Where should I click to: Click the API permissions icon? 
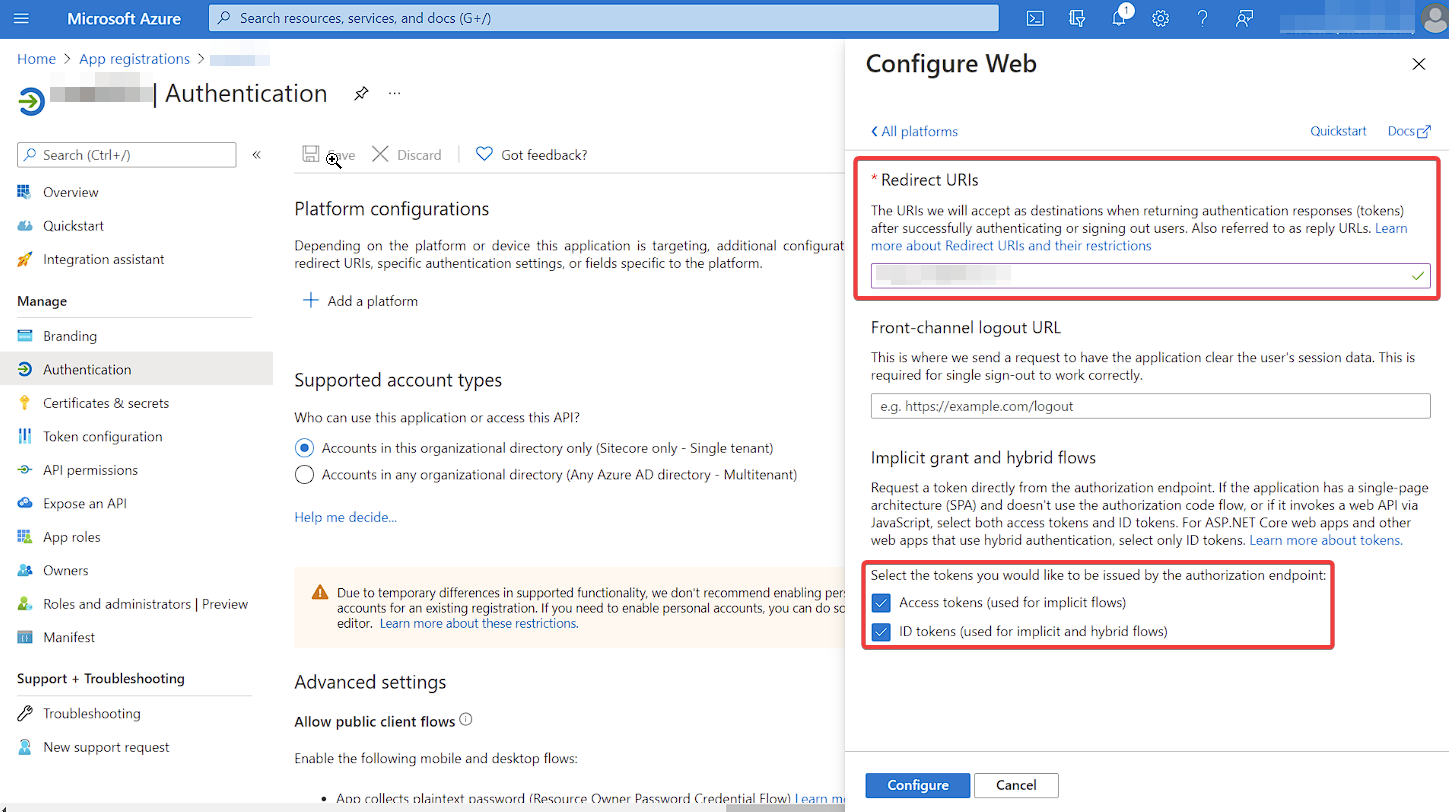pyautogui.click(x=25, y=470)
